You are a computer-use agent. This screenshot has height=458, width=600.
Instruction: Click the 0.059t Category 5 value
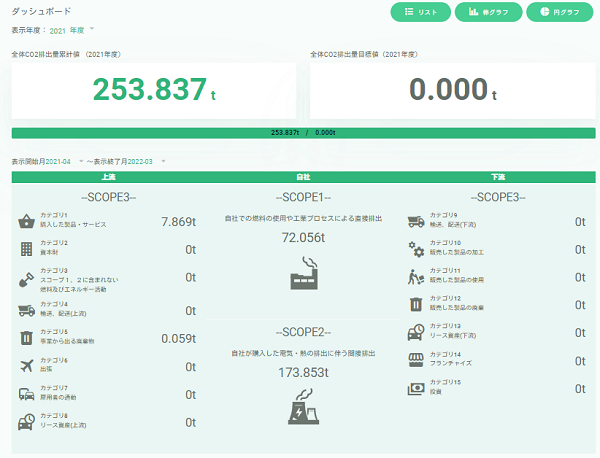[x=178, y=338]
